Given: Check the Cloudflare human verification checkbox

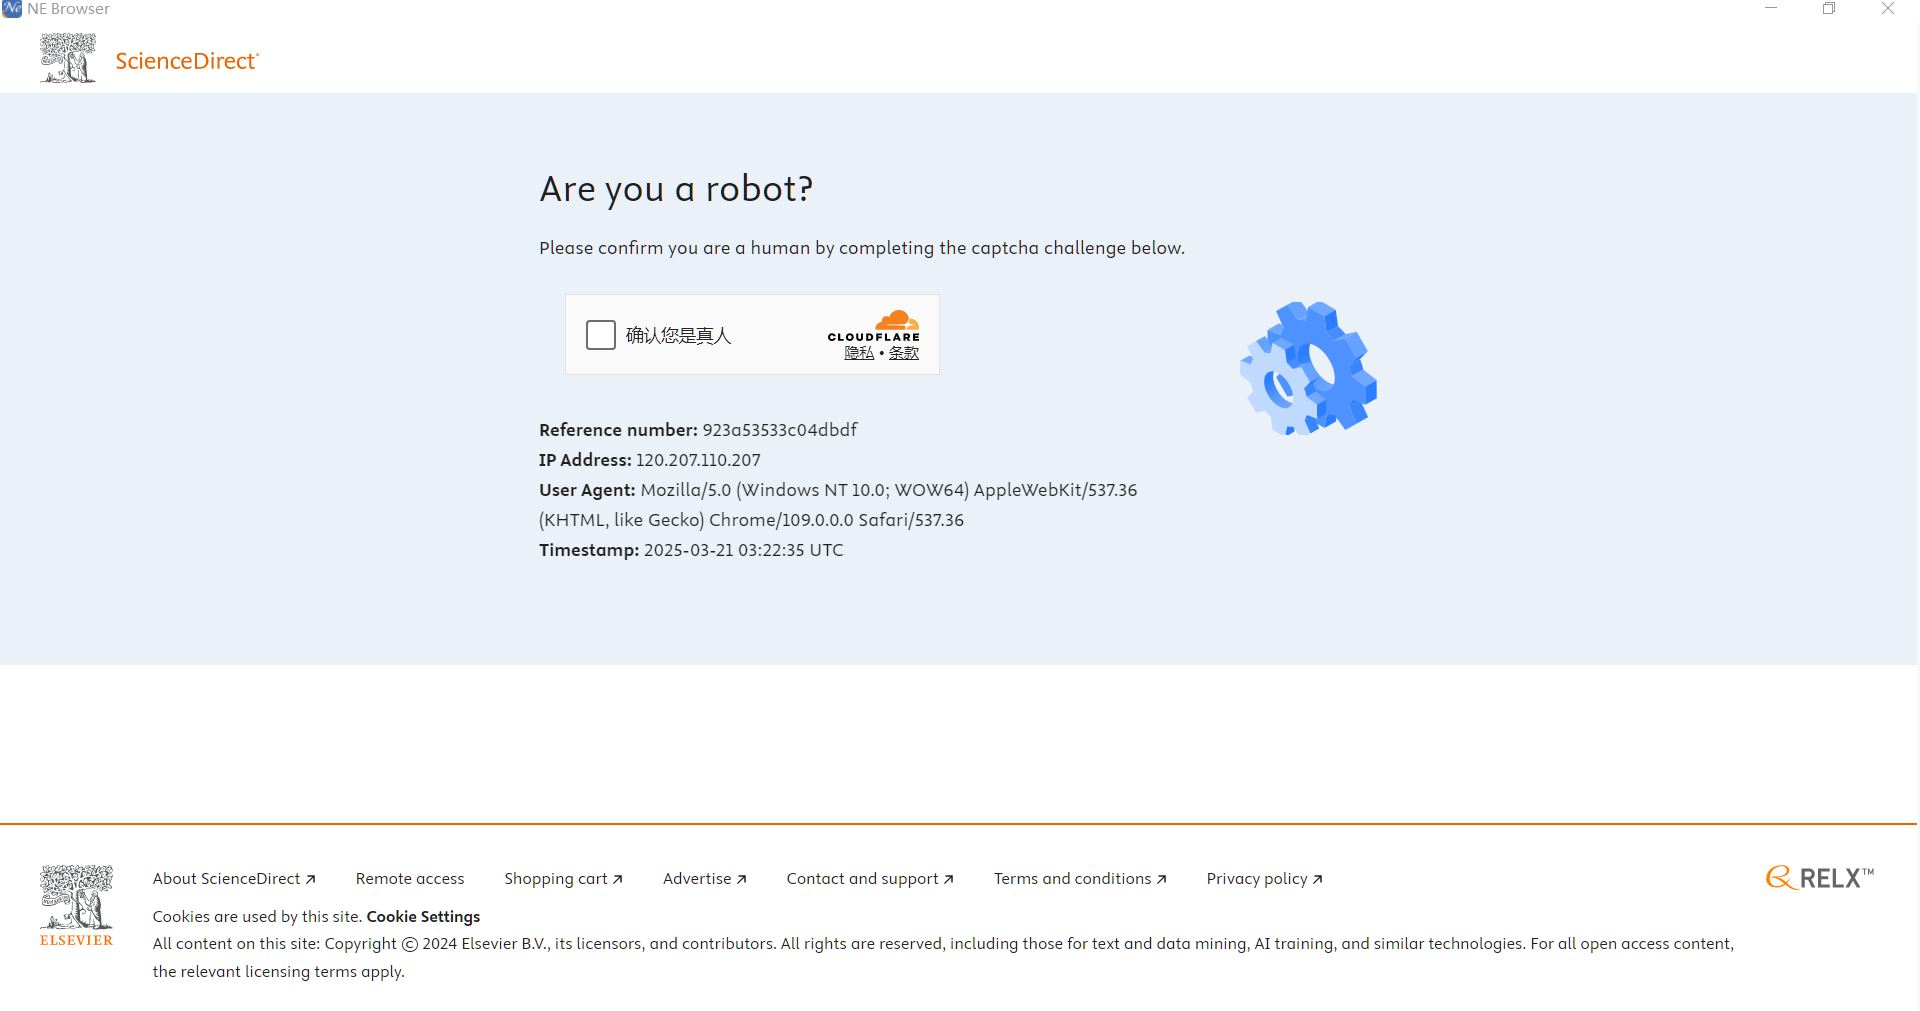Looking at the screenshot, I should [600, 335].
